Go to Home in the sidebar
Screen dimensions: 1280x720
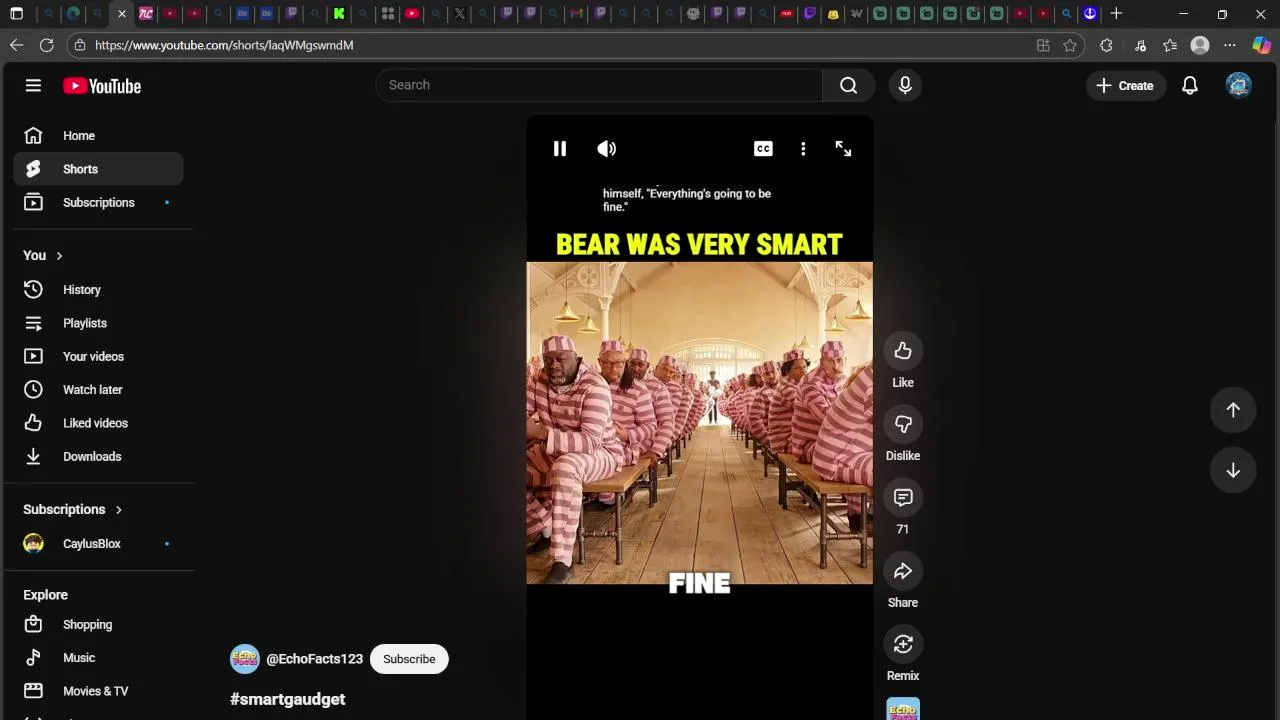[98, 136]
